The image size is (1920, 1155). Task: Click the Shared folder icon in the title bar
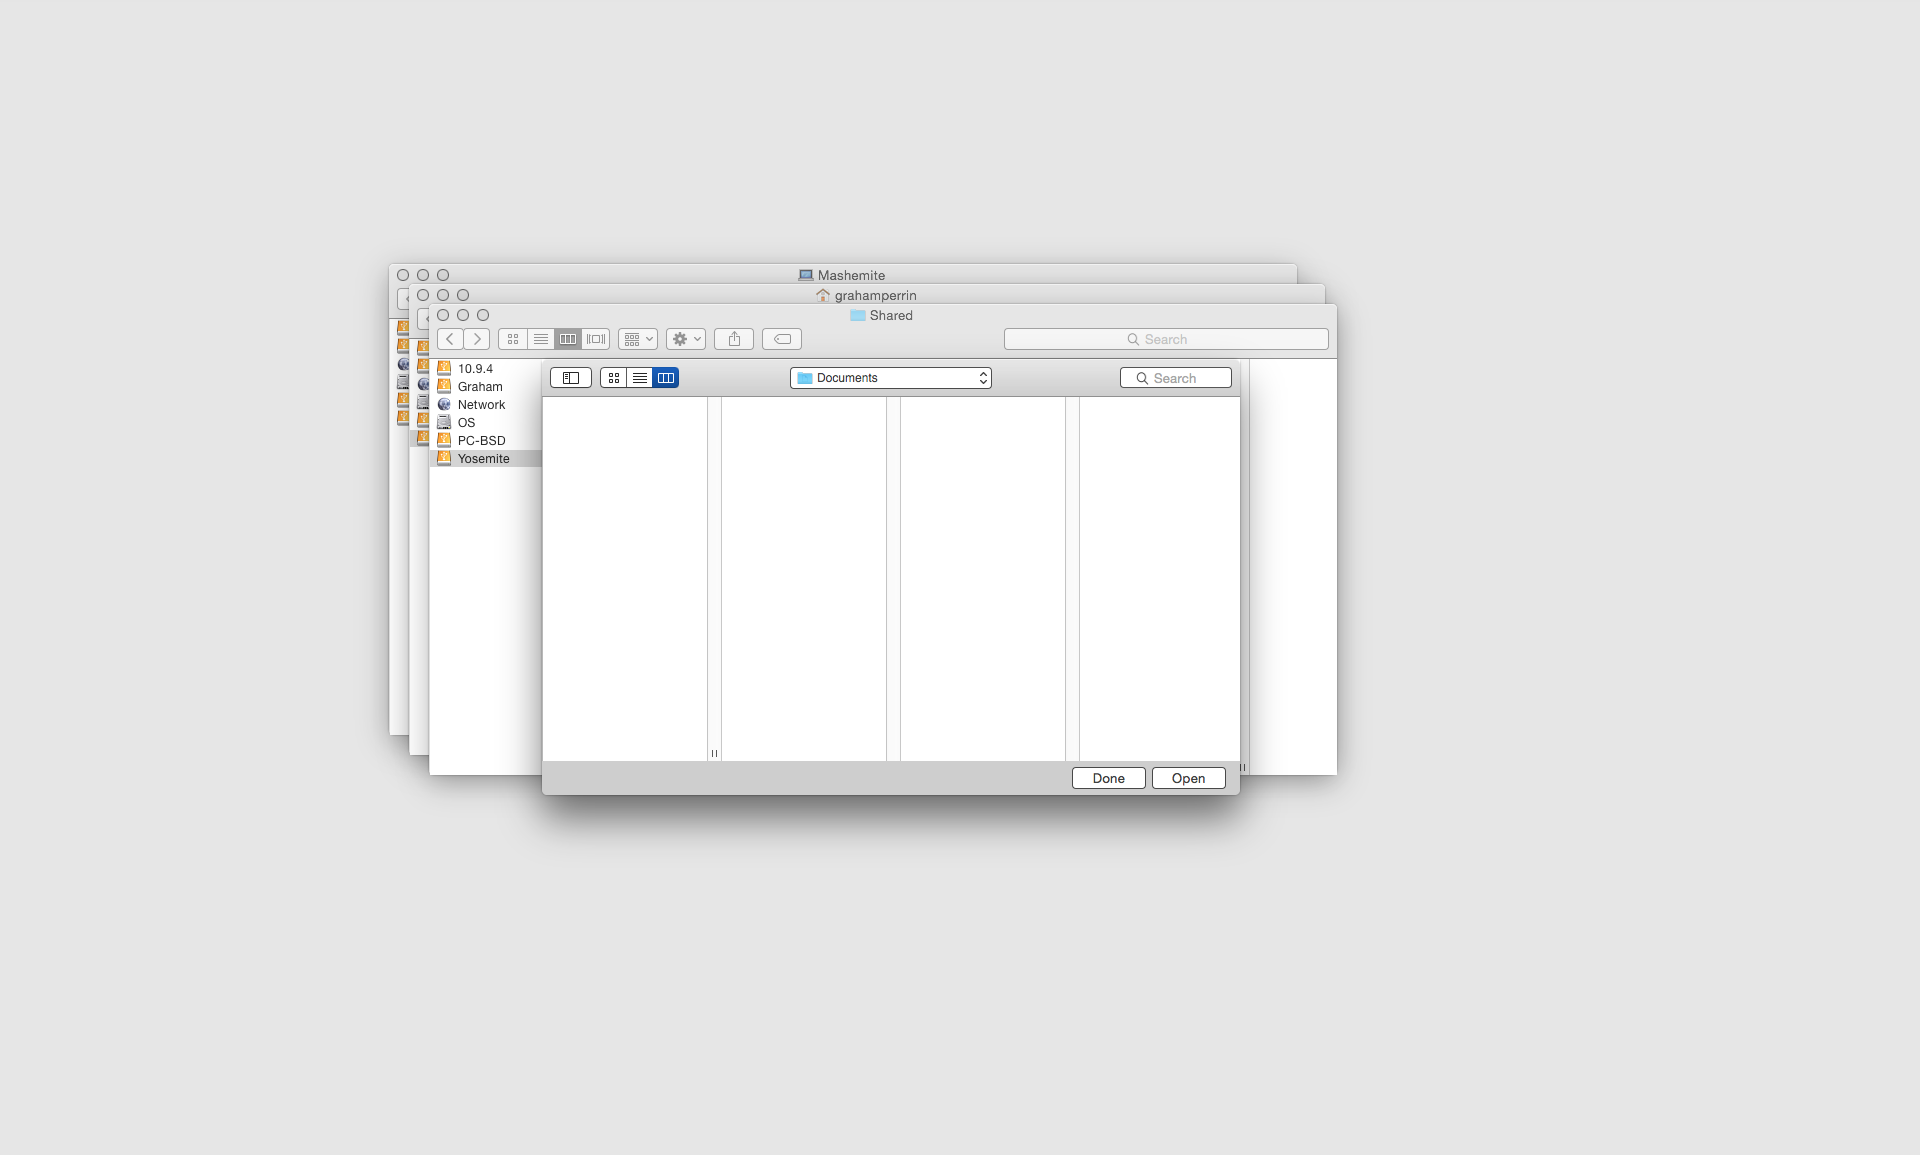click(858, 316)
